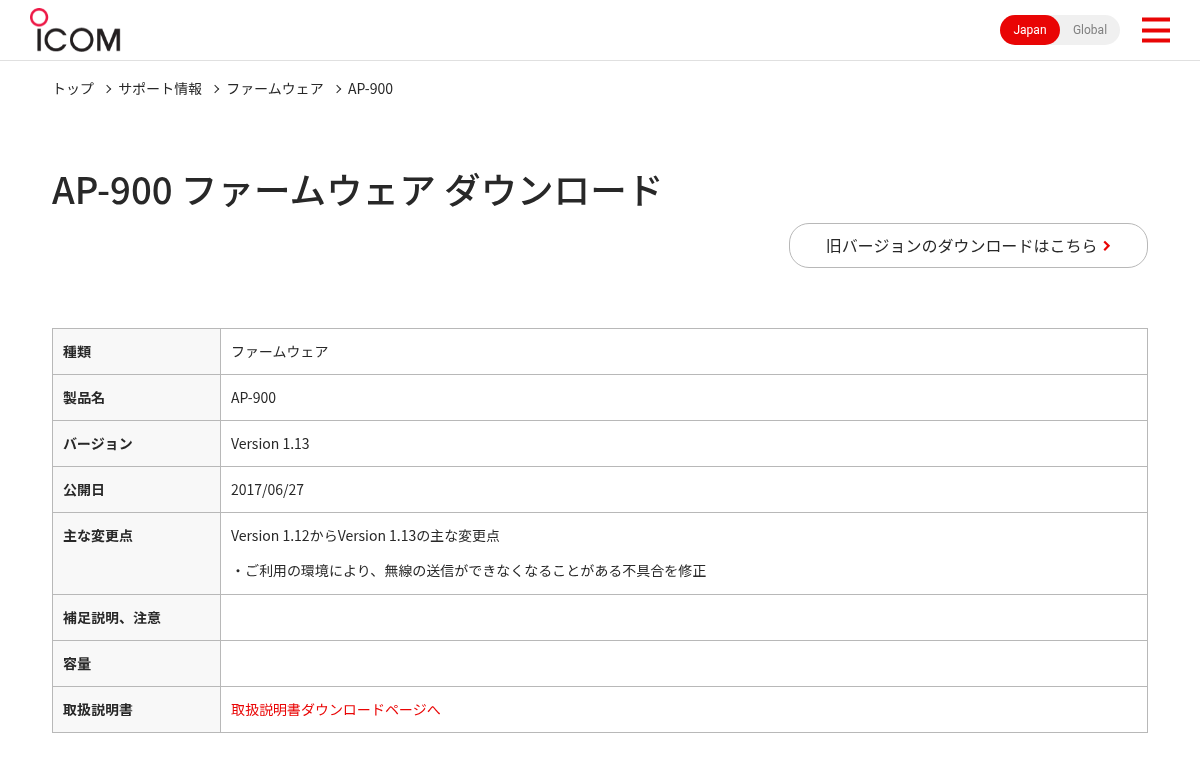Switch site region to Japan
1200x757 pixels.
pyautogui.click(x=1030, y=30)
